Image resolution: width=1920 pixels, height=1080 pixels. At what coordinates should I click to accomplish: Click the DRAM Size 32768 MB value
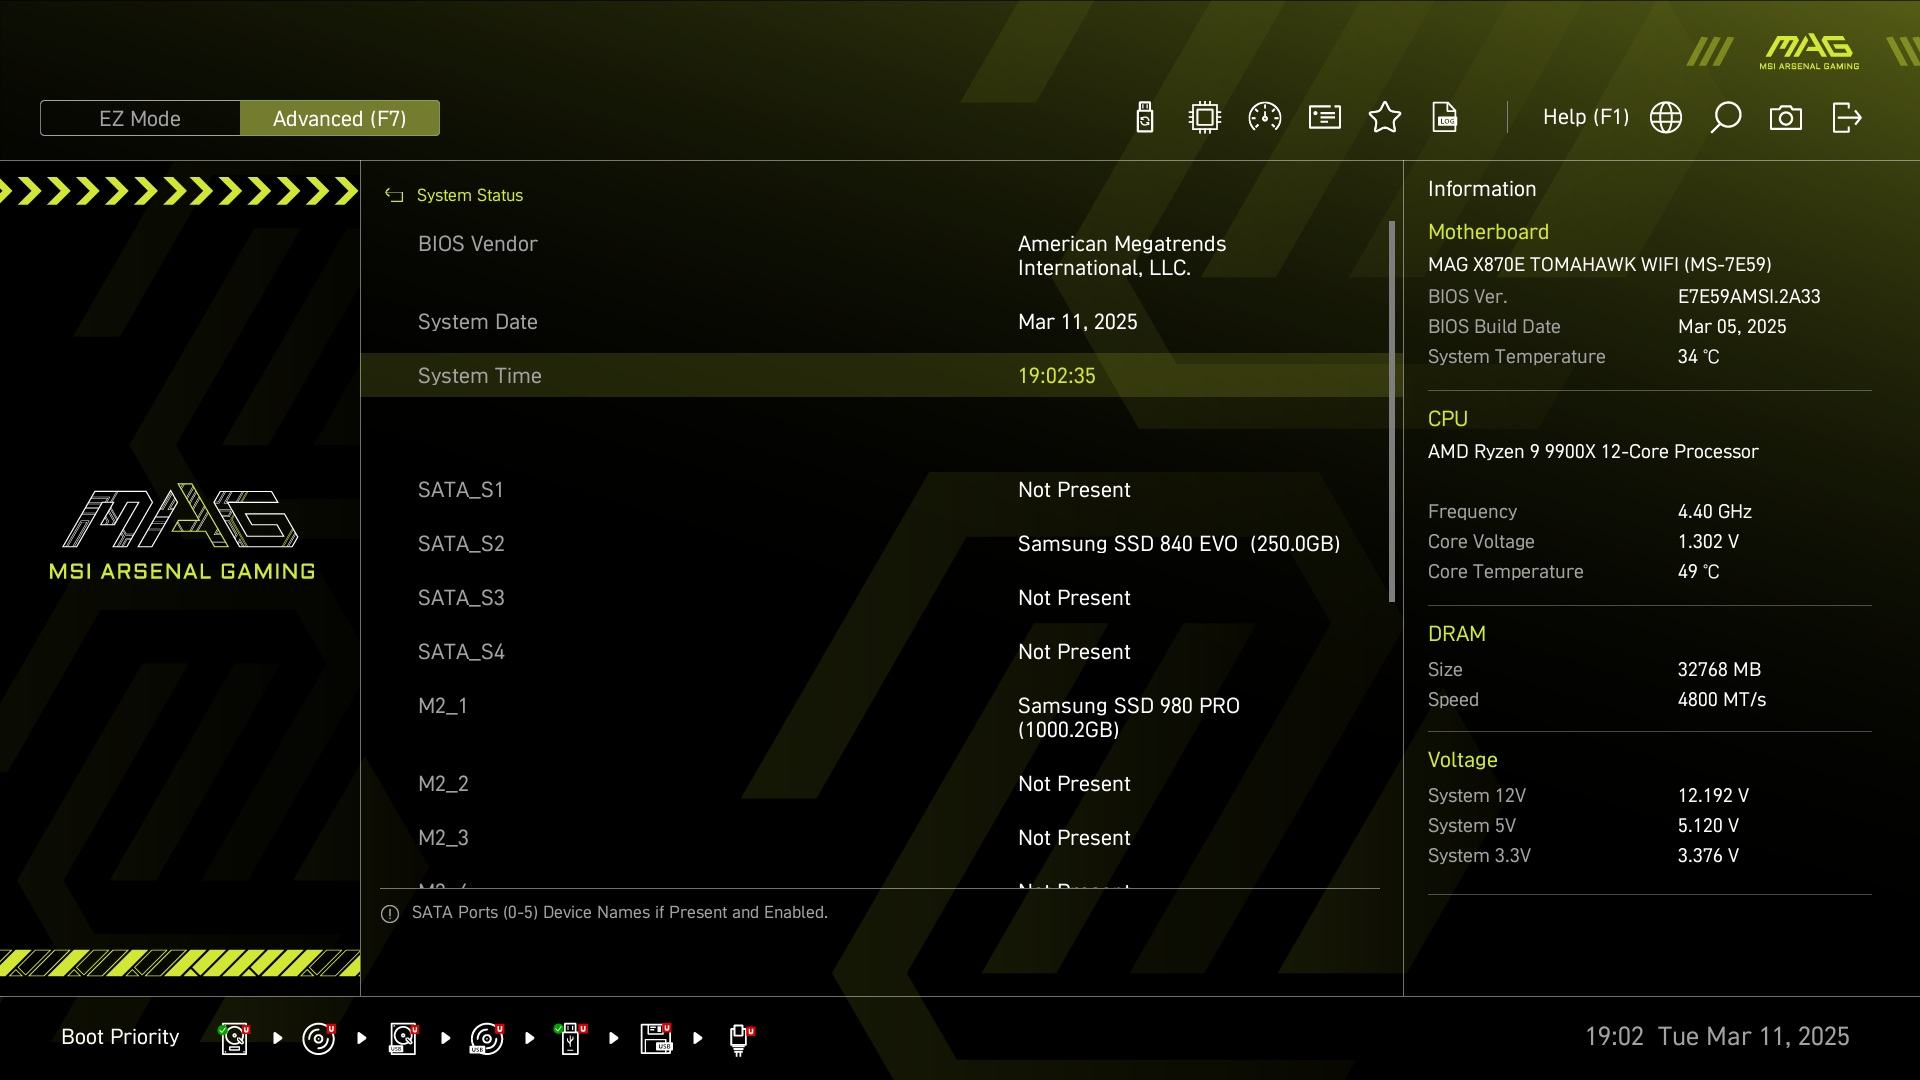[1719, 670]
